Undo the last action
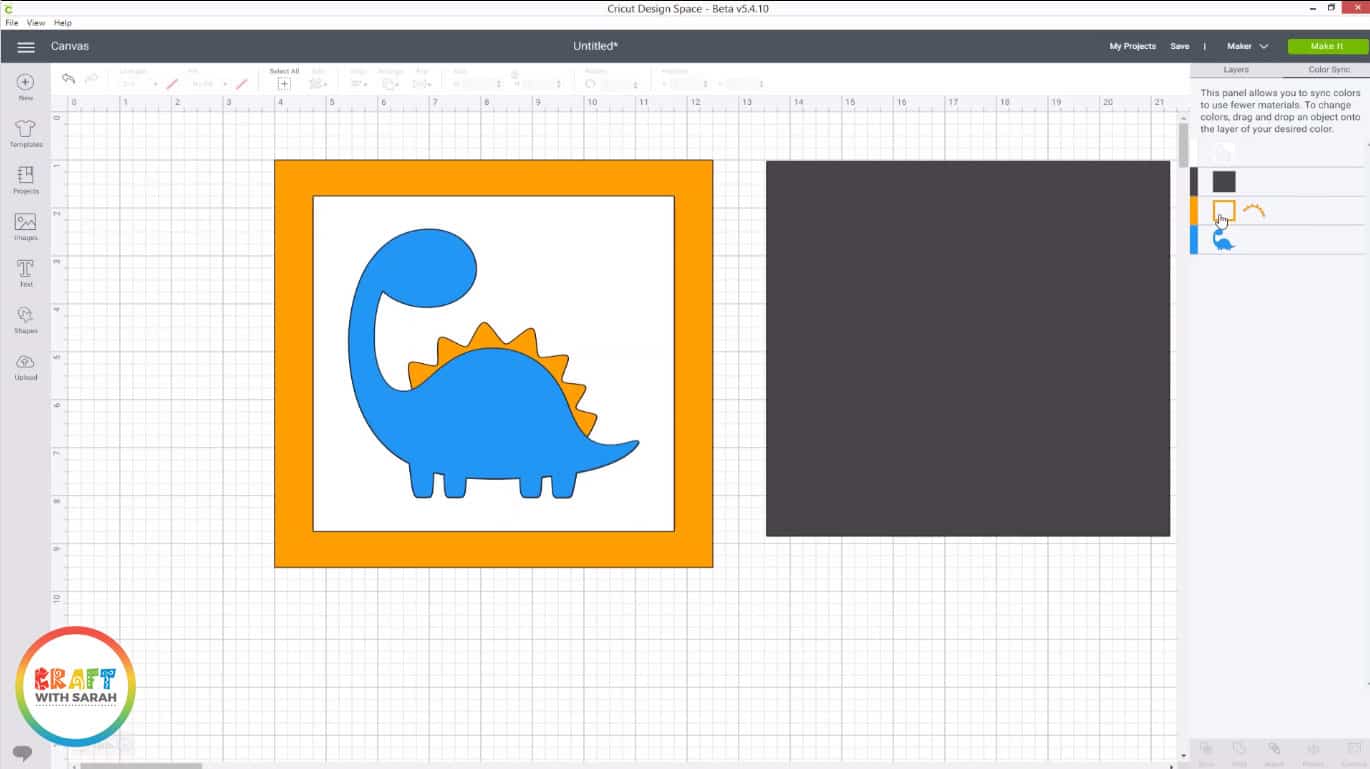 point(68,79)
